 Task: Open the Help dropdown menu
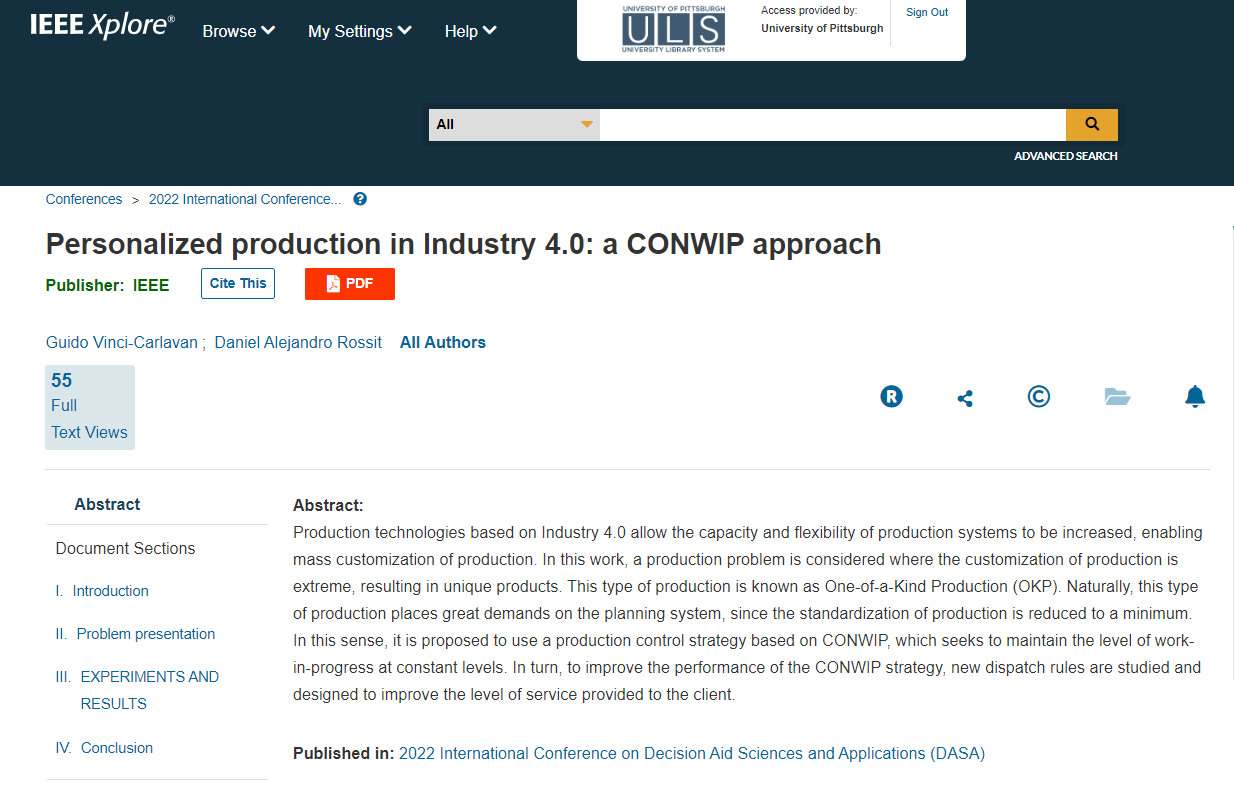[x=470, y=31]
